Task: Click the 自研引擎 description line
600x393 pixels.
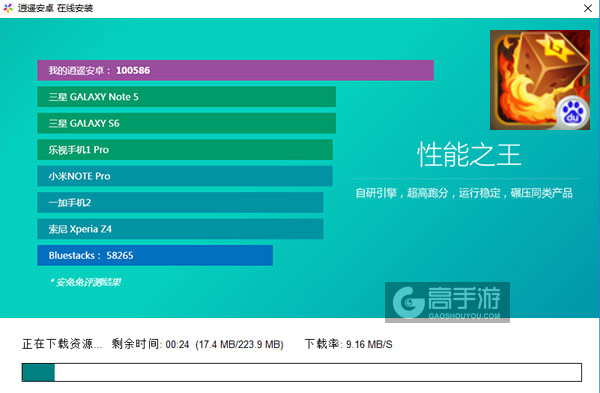Action: (x=464, y=193)
